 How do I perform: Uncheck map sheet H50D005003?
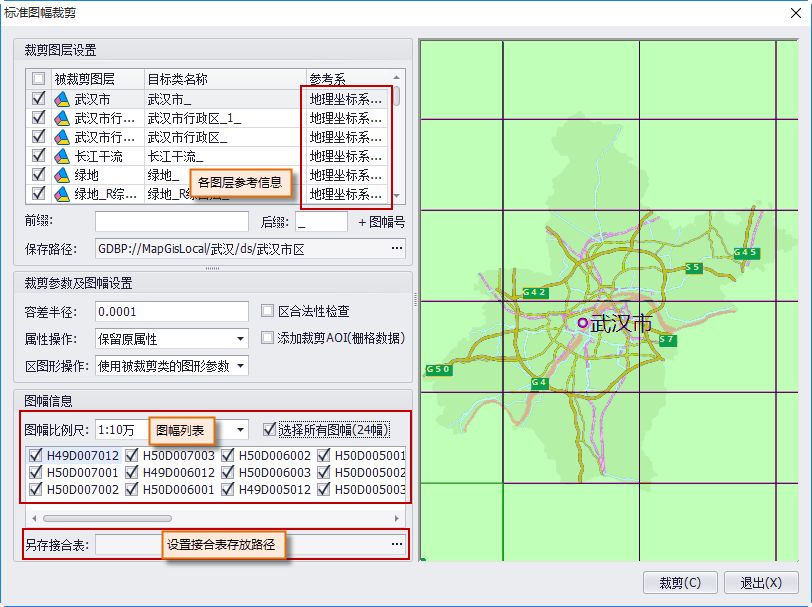(x=324, y=489)
